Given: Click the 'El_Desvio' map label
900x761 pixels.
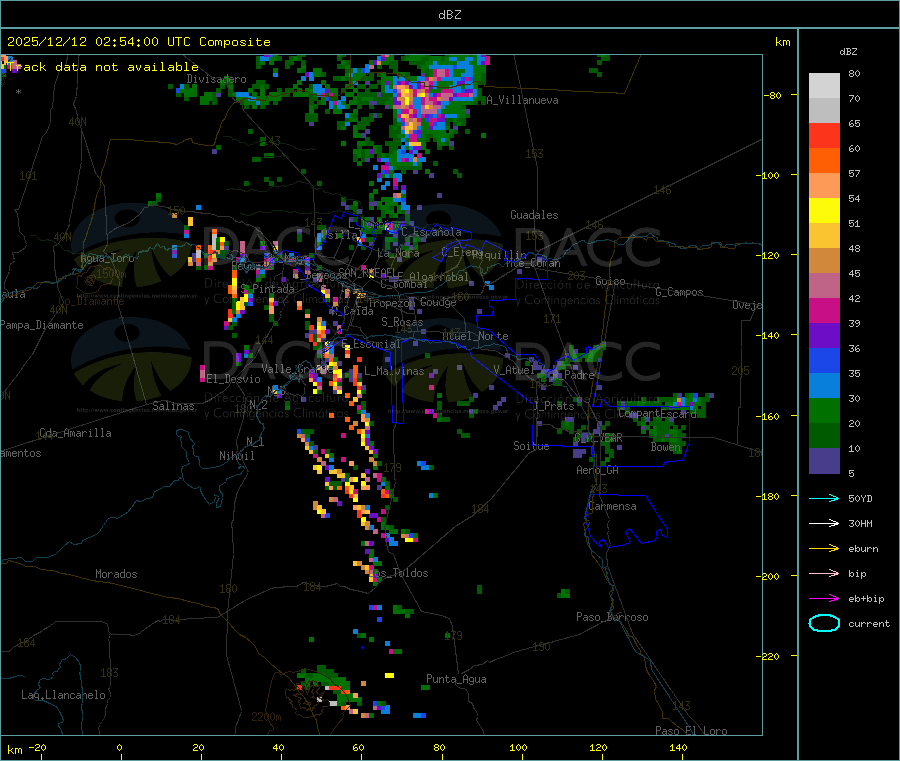Looking at the screenshot, I should click(x=233, y=379).
